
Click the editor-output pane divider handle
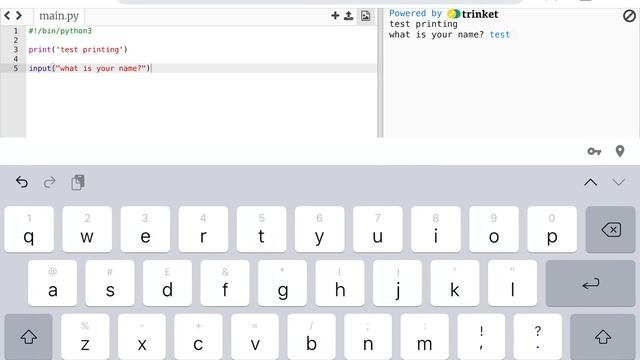(380, 73)
